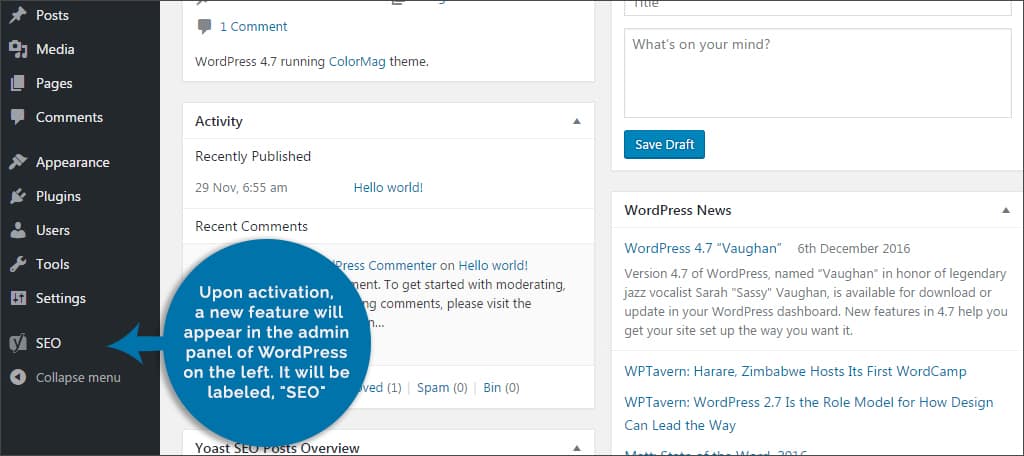Open WordPress 4.7 "Vaughan" news link
The height and width of the screenshot is (456, 1024).
(x=703, y=248)
